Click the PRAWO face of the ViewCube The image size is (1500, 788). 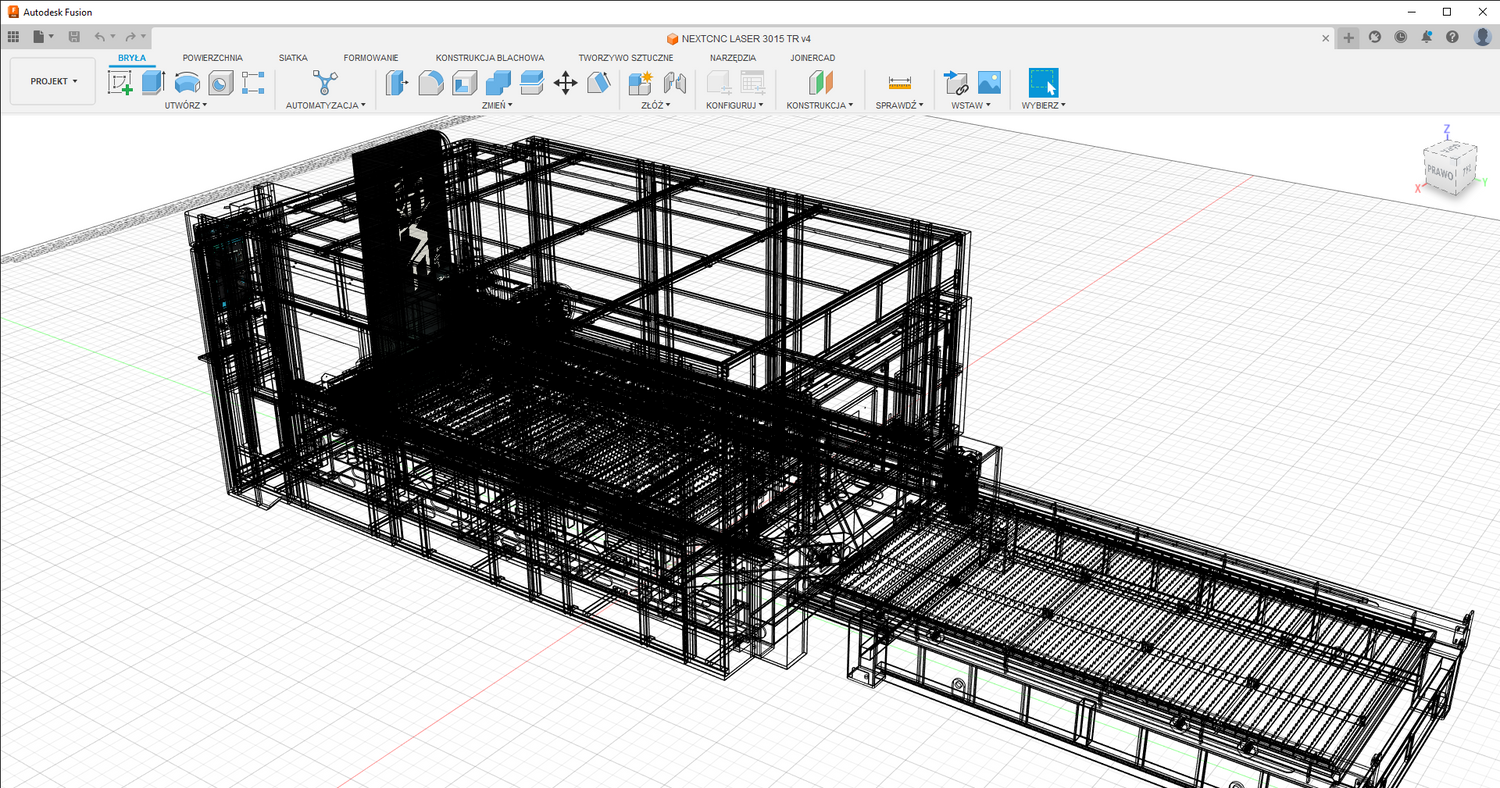tap(1441, 172)
